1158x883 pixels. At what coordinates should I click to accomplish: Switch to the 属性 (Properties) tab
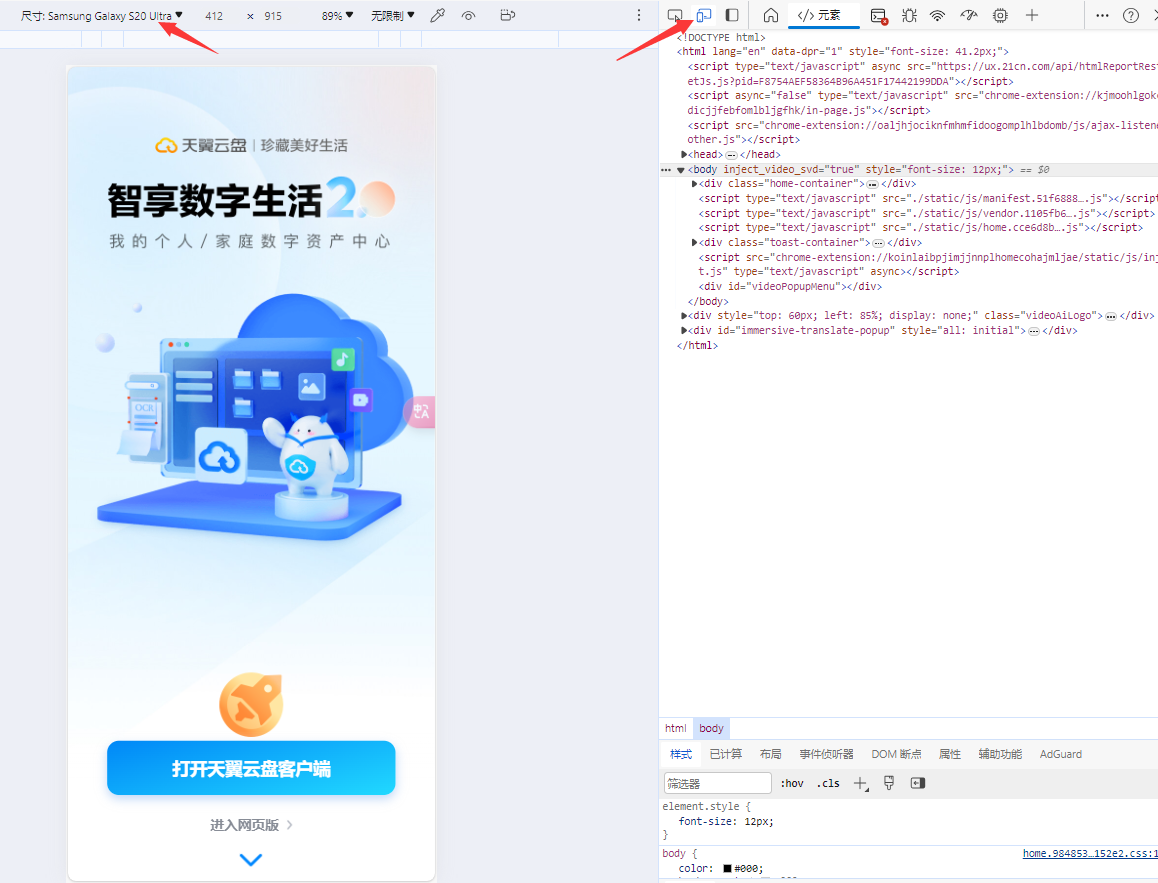click(950, 754)
